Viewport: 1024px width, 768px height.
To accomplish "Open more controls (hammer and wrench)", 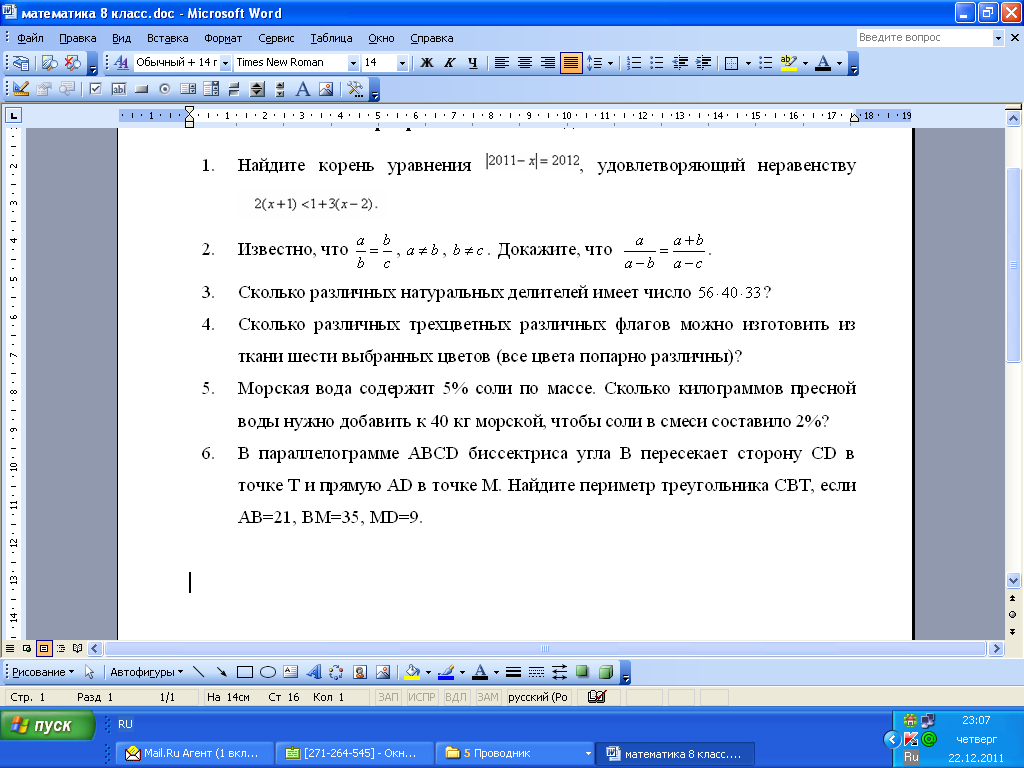I will [355, 89].
